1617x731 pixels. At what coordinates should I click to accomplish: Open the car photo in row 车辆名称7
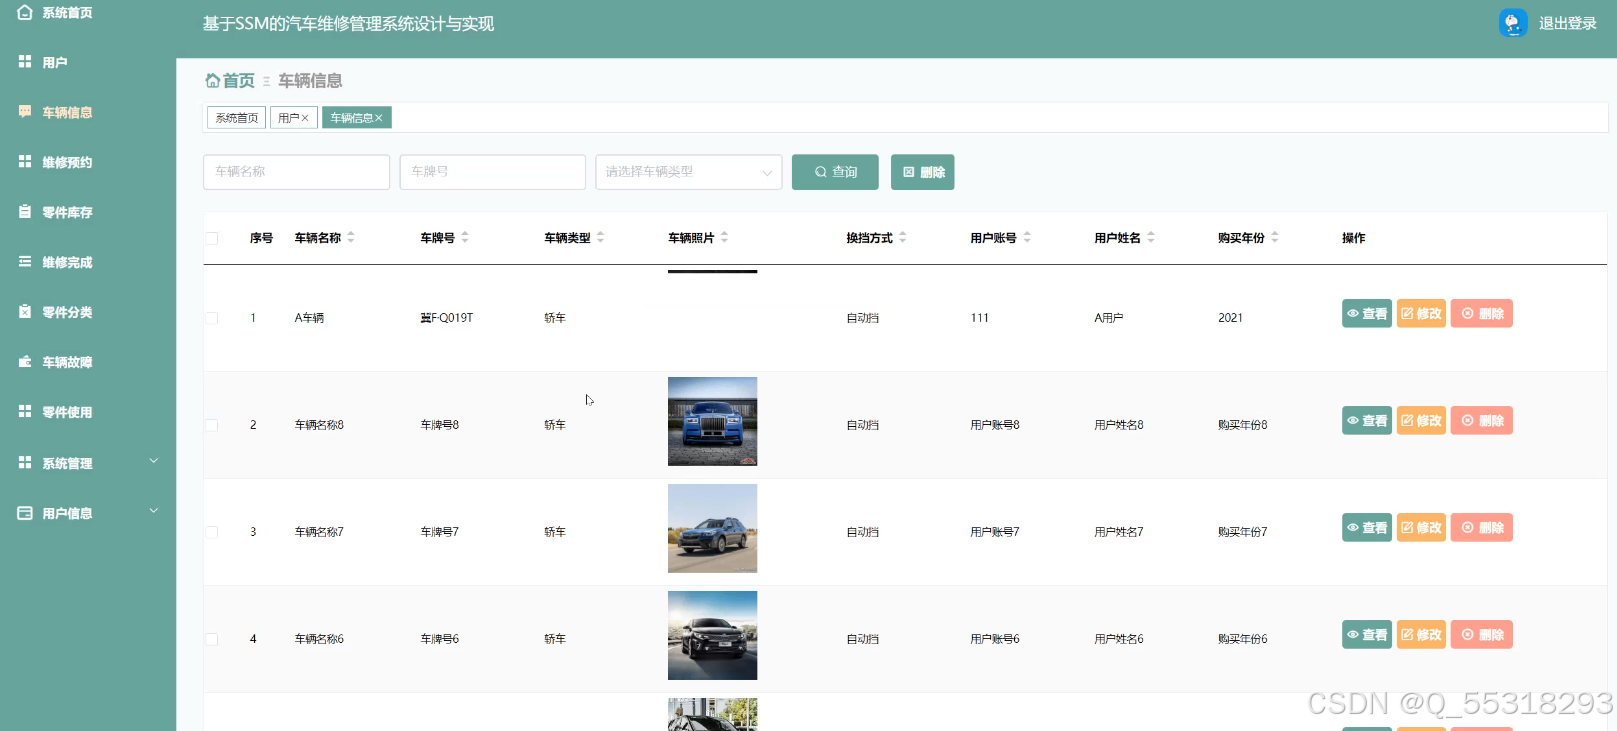click(x=712, y=528)
